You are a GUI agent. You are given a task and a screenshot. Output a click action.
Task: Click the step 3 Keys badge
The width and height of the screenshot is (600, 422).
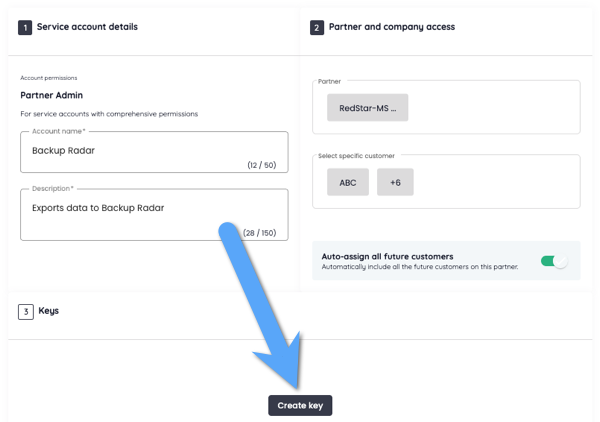(x=25, y=311)
